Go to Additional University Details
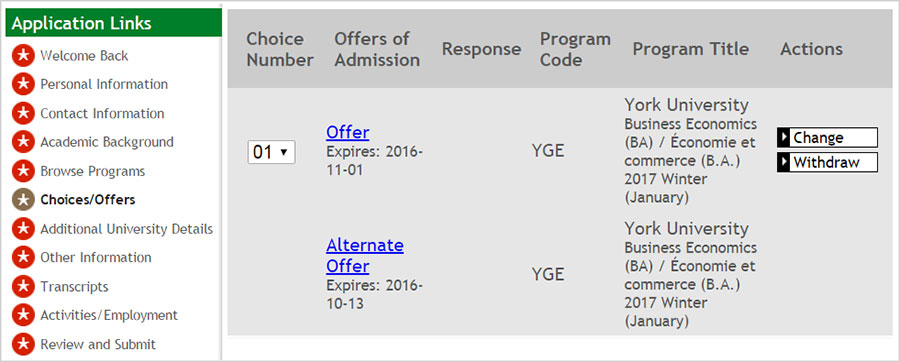The height and width of the screenshot is (362, 900). coord(126,229)
